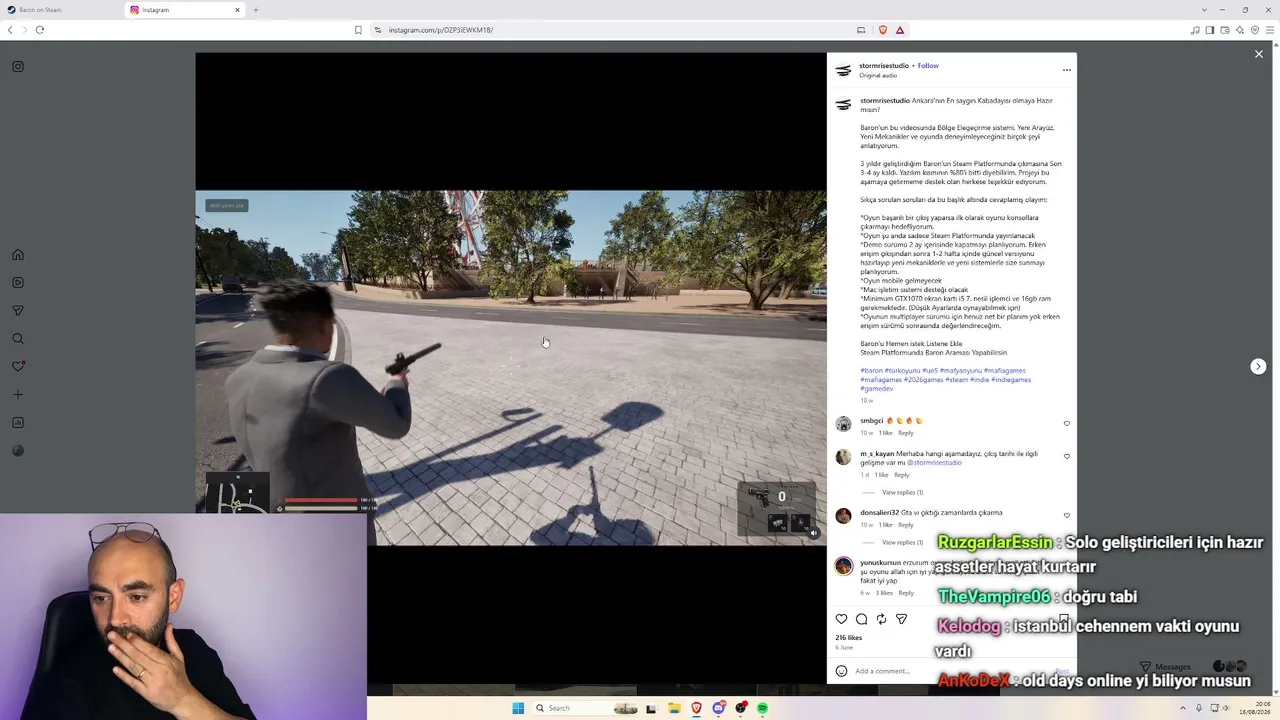
Task: Repost using the repost arrows icon
Action: 881,619
